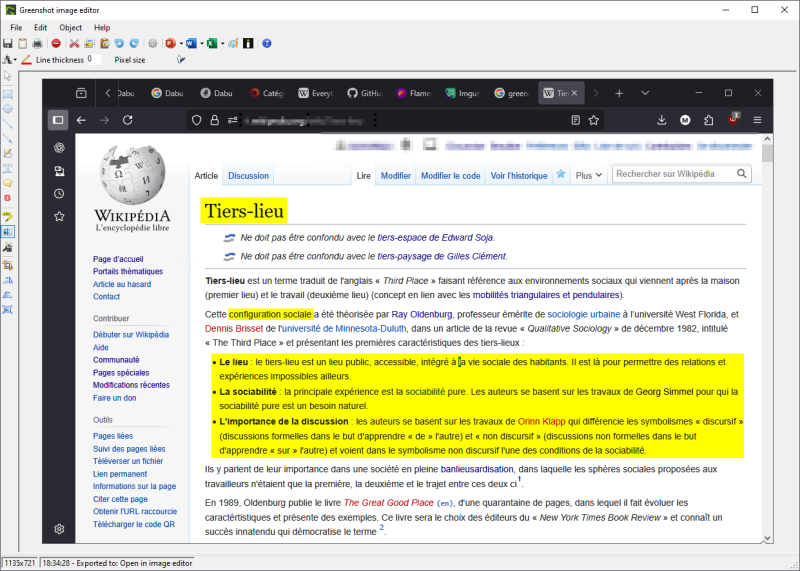Undo the last action
This screenshot has height=571, width=800.
click(x=119, y=43)
